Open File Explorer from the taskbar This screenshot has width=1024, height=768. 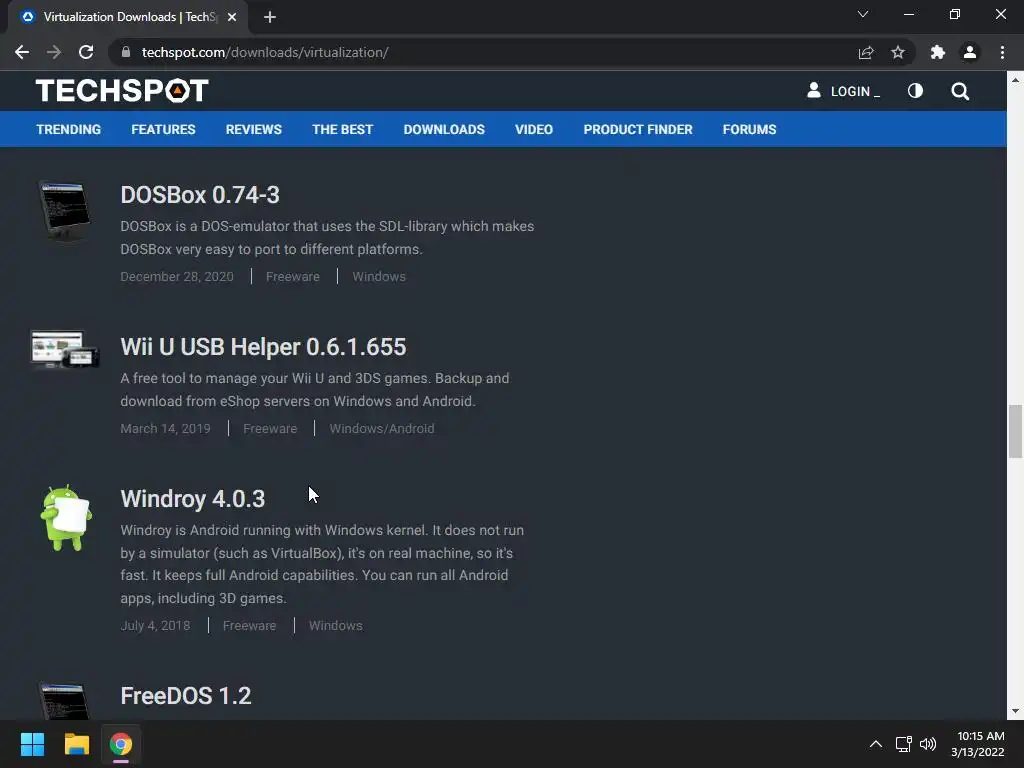tap(76, 744)
